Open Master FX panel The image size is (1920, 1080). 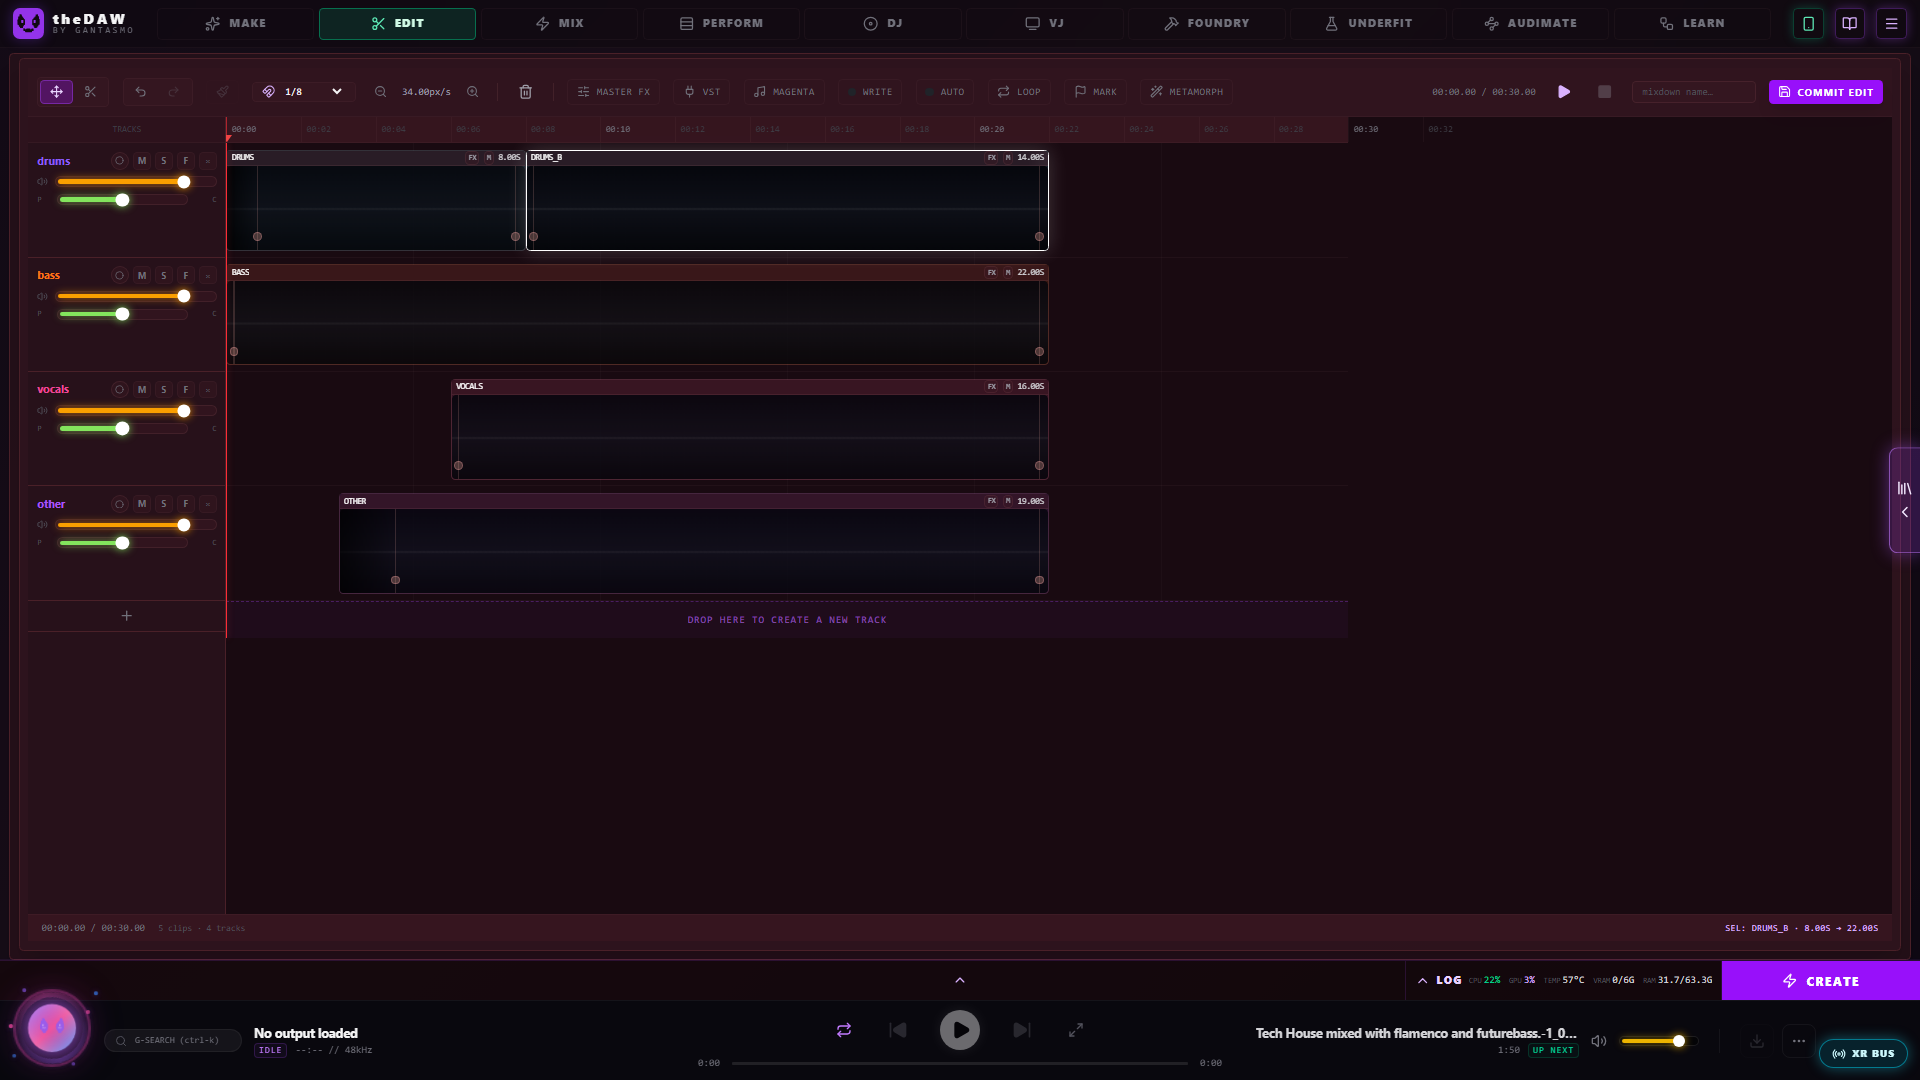614,92
